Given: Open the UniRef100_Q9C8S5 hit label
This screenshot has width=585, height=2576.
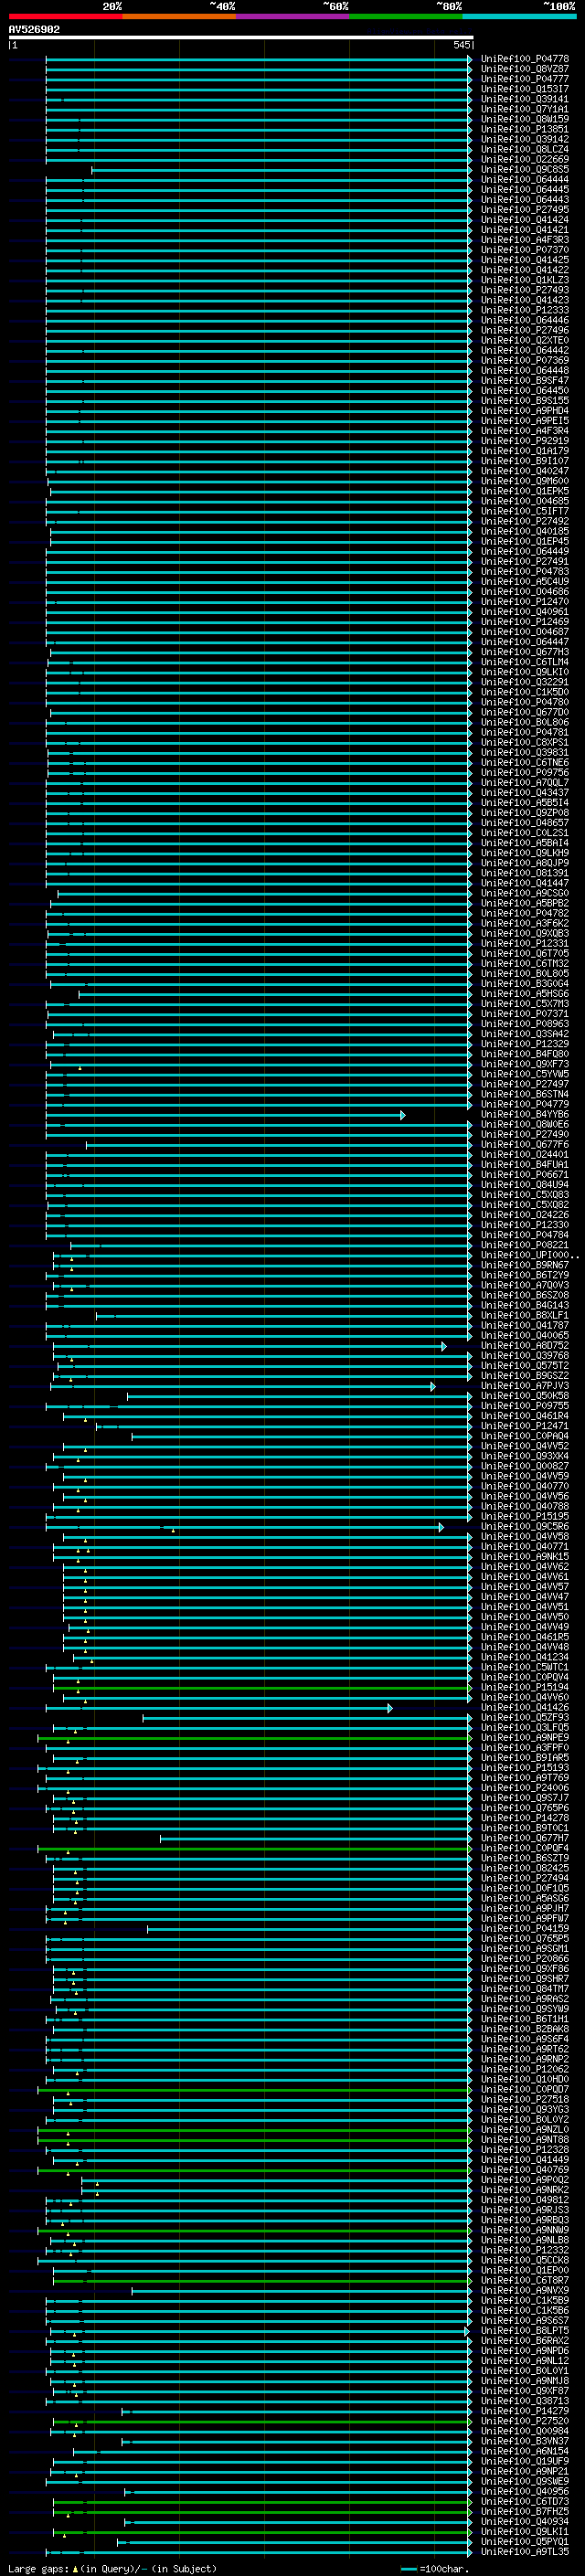Looking at the screenshot, I should pyautogui.click(x=524, y=170).
